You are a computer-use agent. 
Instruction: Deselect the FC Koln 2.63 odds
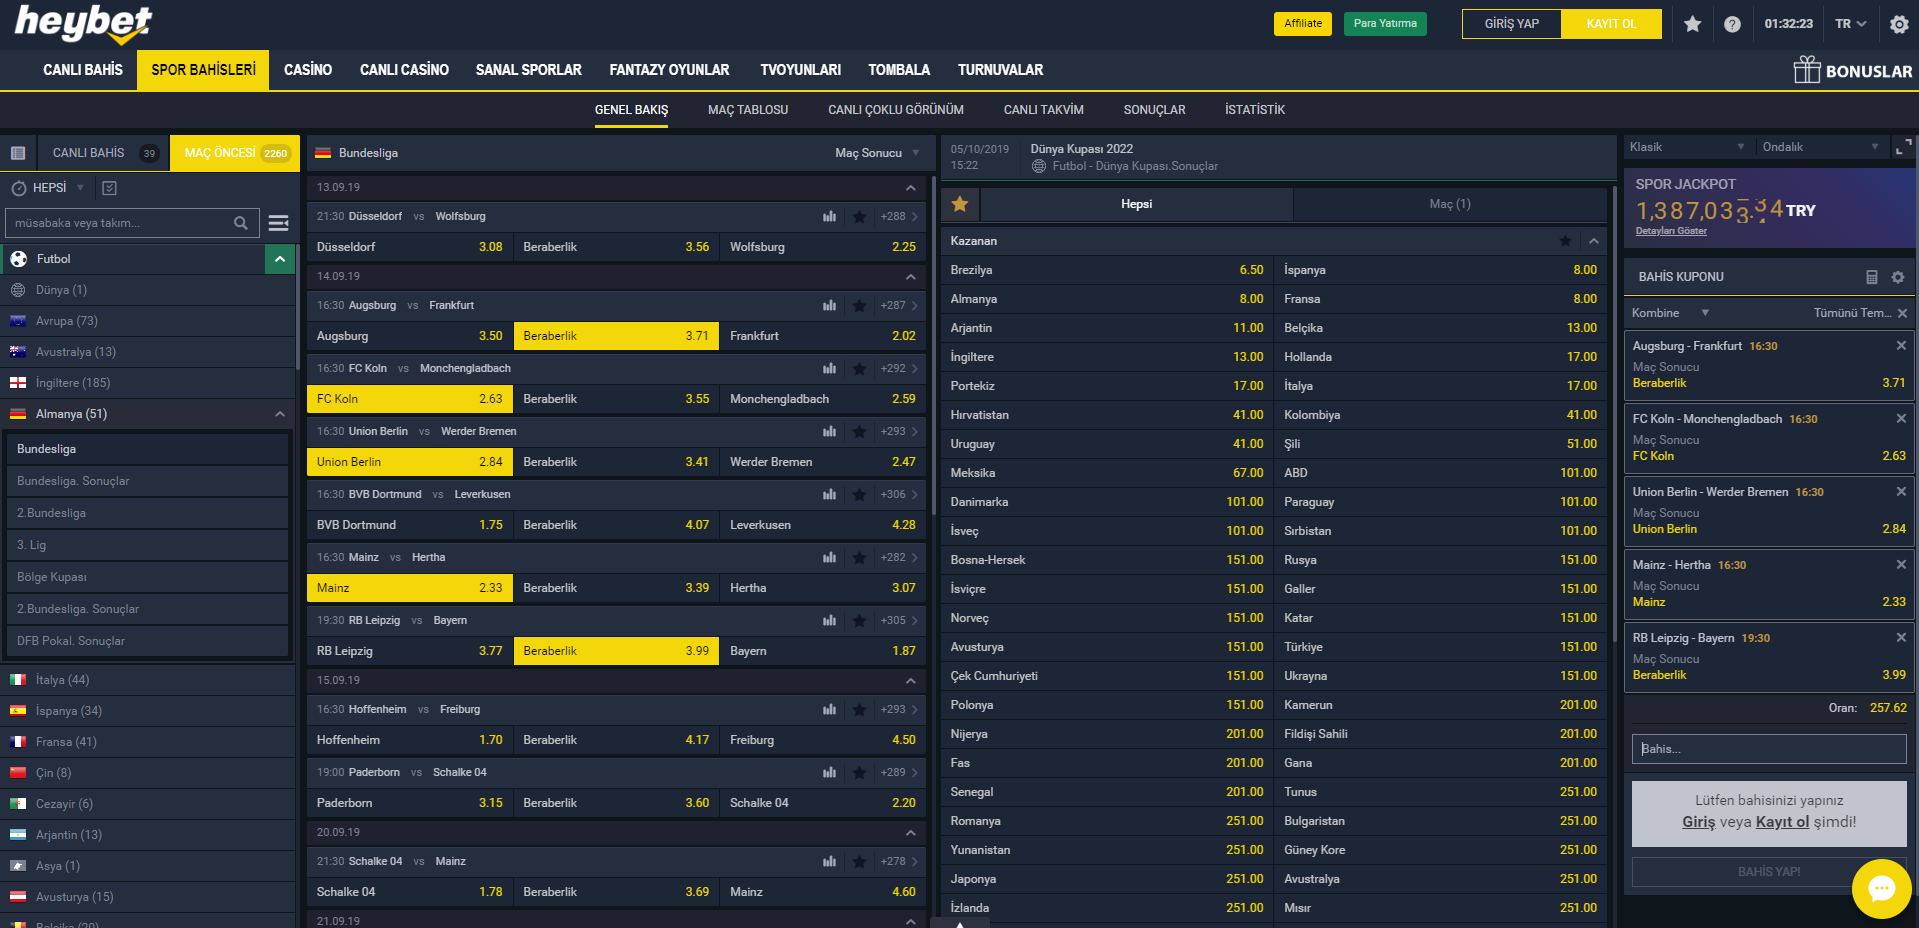(410, 399)
